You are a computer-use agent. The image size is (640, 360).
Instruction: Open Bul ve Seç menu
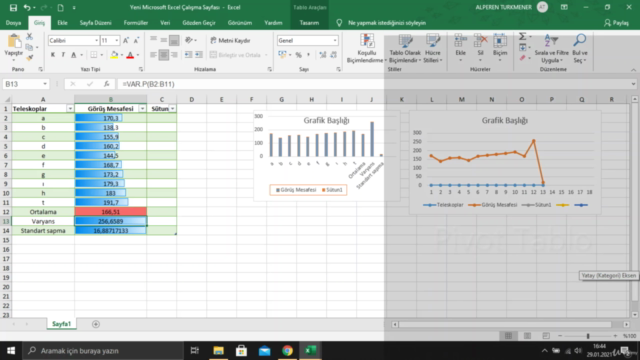point(580,49)
